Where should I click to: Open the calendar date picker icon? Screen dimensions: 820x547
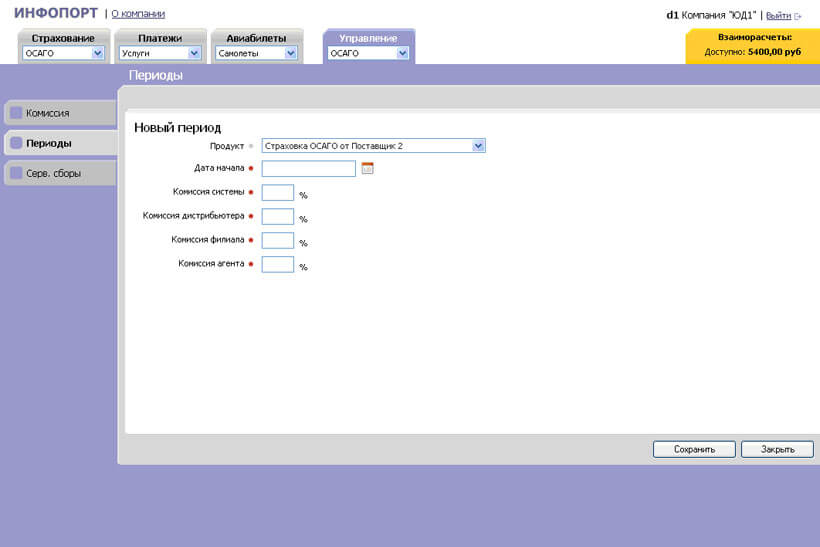(367, 169)
